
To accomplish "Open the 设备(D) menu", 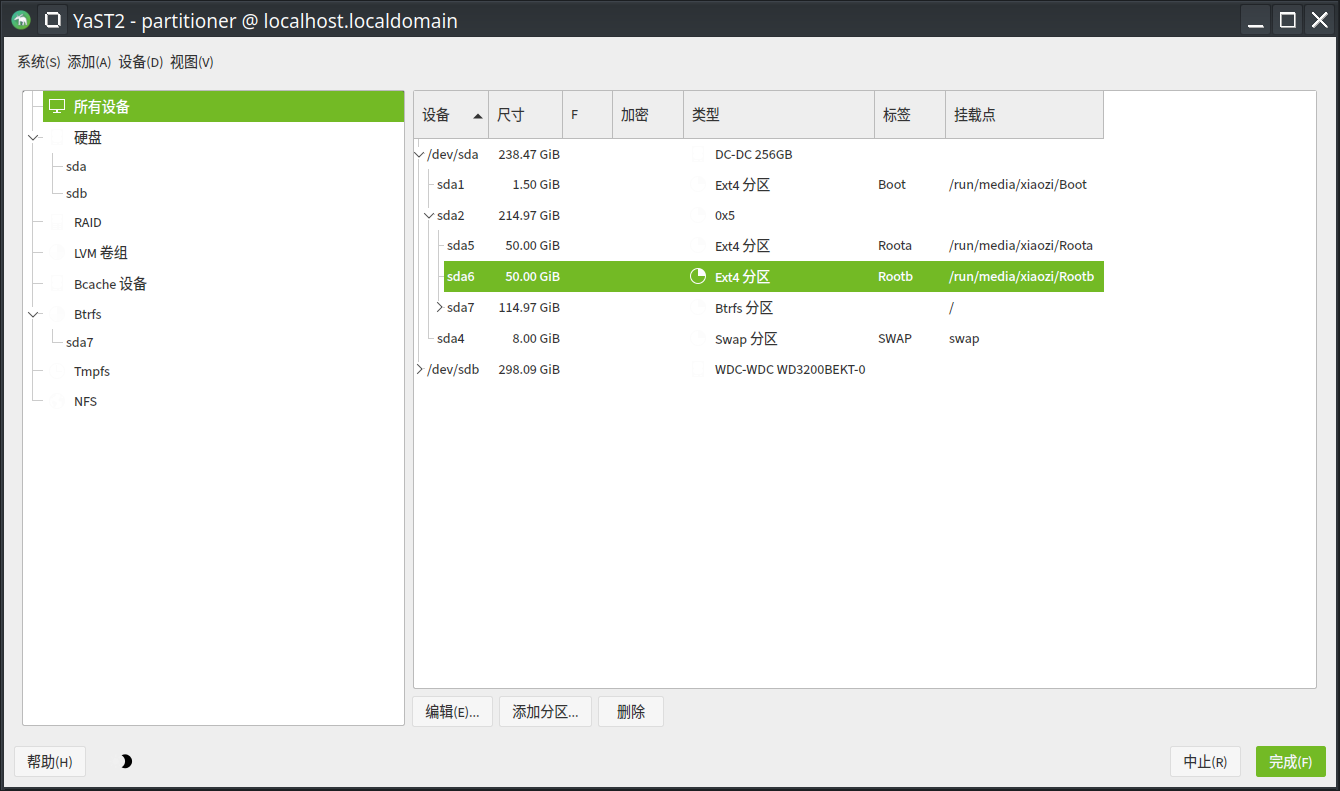I will [141, 62].
